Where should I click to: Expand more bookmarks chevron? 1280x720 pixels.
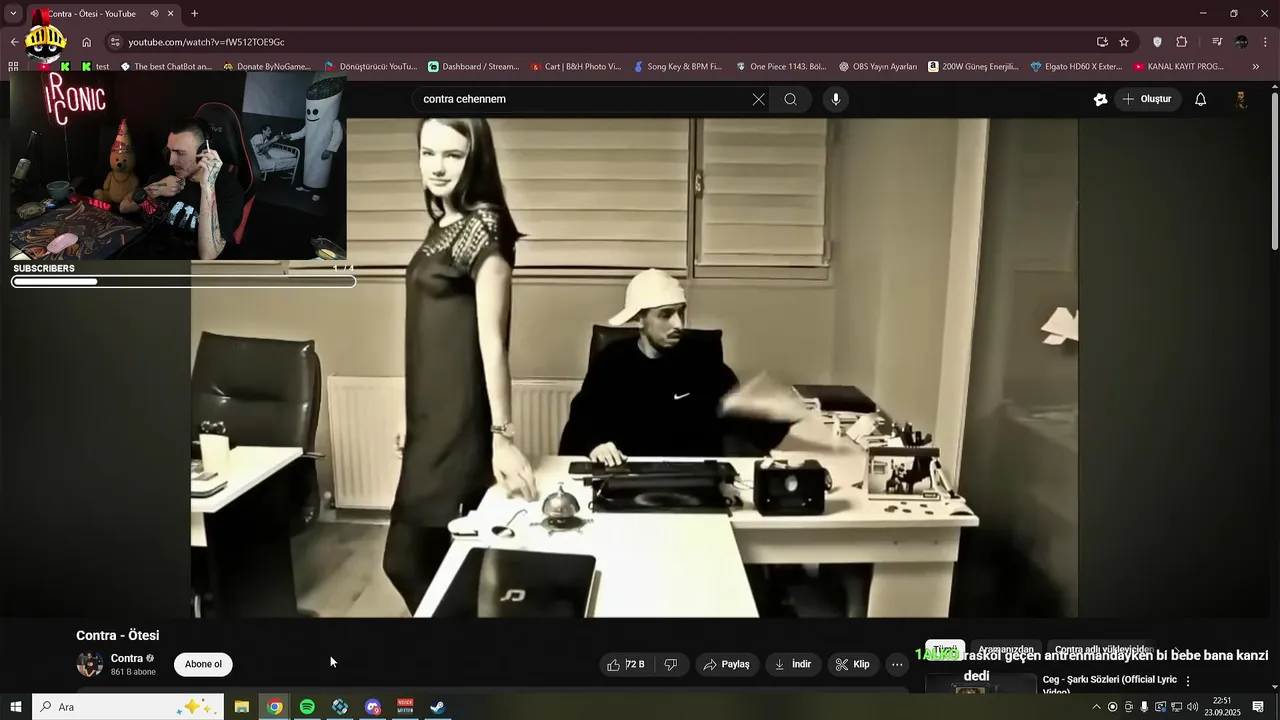(x=1256, y=67)
